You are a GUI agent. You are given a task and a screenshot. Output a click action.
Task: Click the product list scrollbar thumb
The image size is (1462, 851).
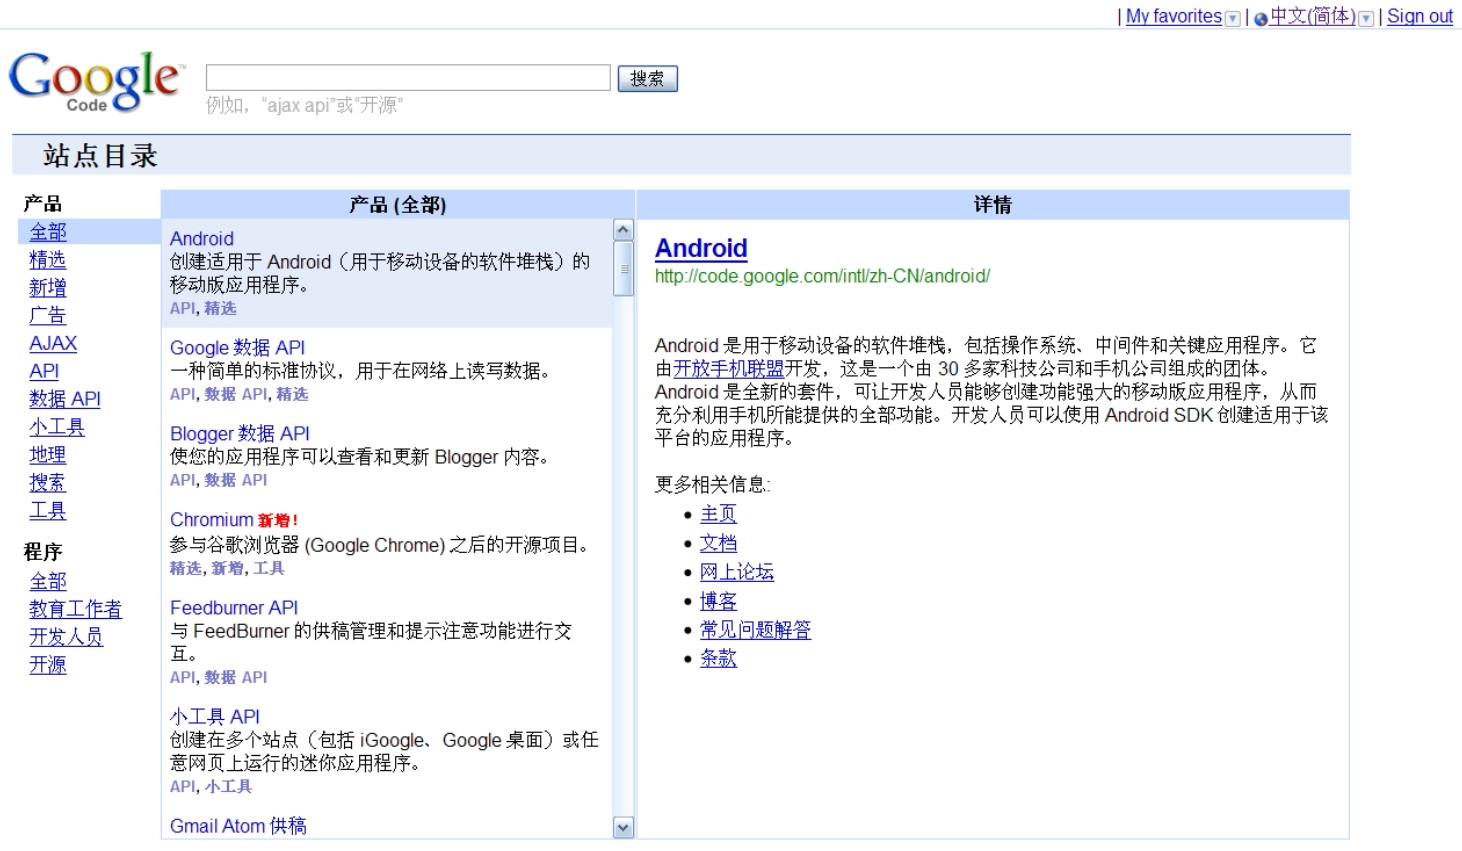tap(623, 268)
